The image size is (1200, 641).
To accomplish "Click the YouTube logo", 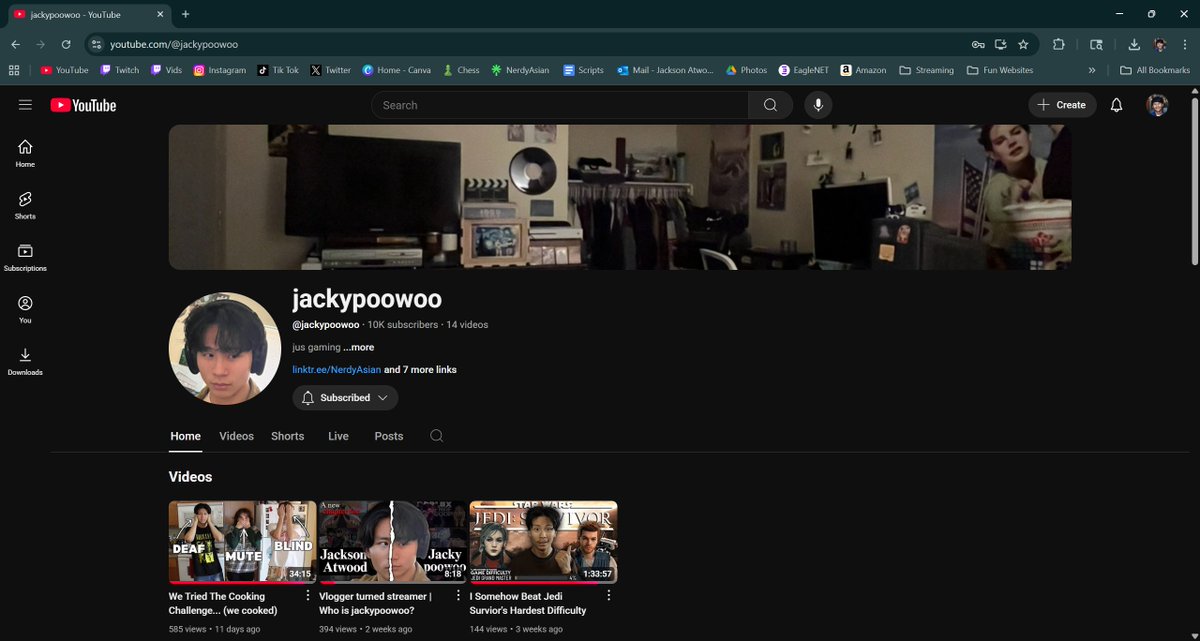I will [x=83, y=105].
